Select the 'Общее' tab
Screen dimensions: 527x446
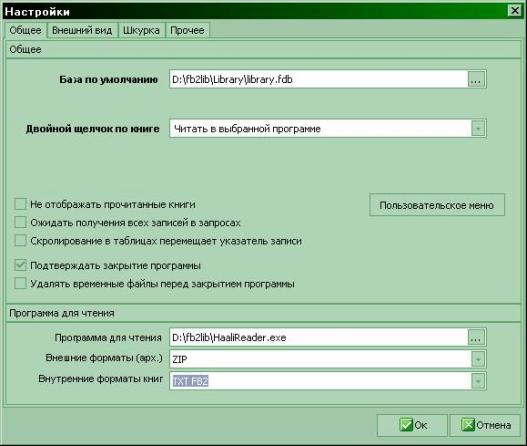[x=25, y=30]
